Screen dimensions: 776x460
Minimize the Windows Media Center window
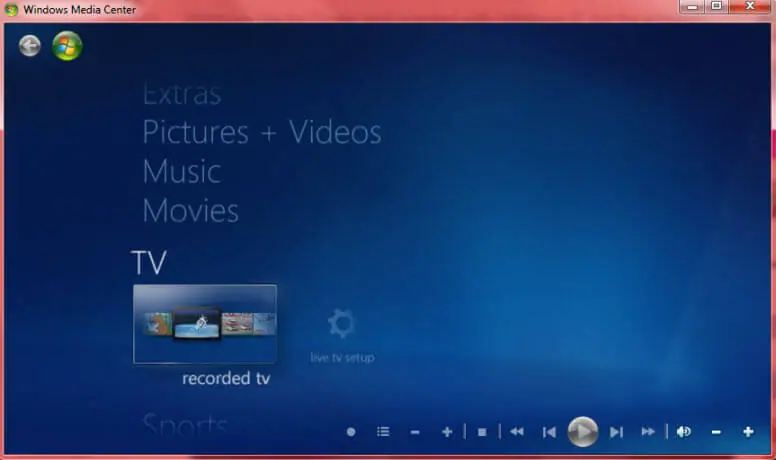[692, 6]
